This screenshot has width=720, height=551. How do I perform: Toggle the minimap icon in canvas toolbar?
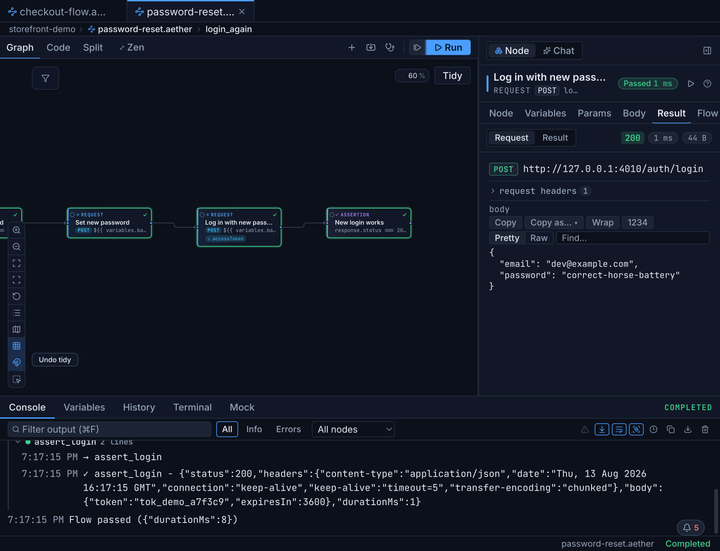(17, 329)
